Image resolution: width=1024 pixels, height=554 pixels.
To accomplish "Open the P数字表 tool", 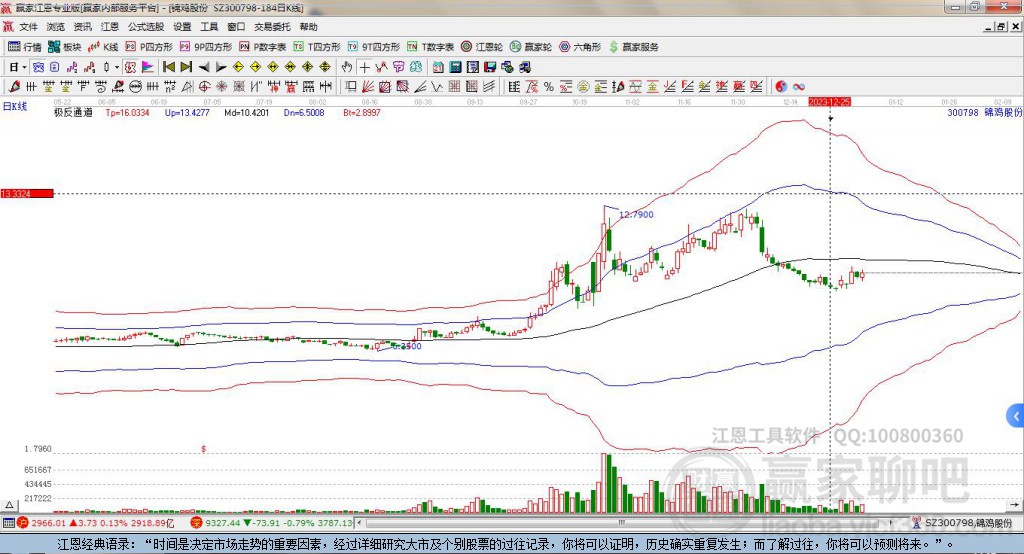I will (263, 47).
